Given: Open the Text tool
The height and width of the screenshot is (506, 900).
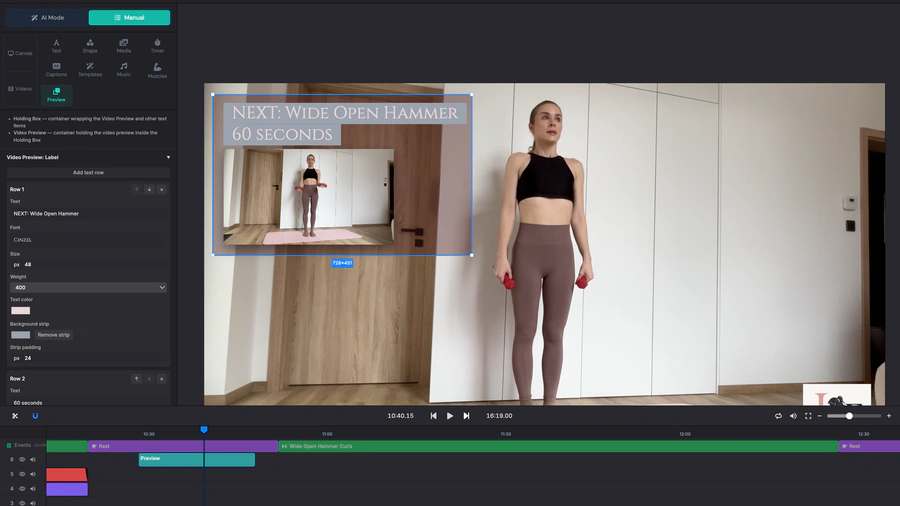Looking at the screenshot, I should [56, 46].
